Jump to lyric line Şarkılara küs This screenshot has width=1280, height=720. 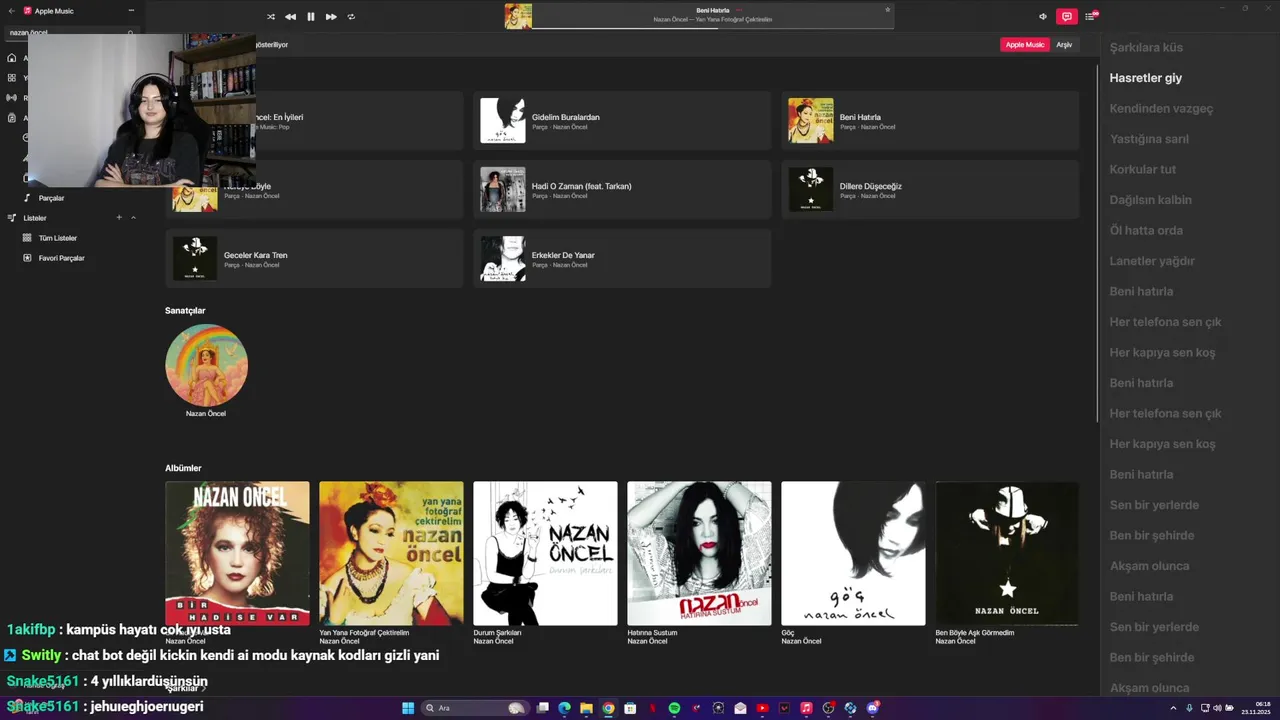click(x=1146, y=48)
